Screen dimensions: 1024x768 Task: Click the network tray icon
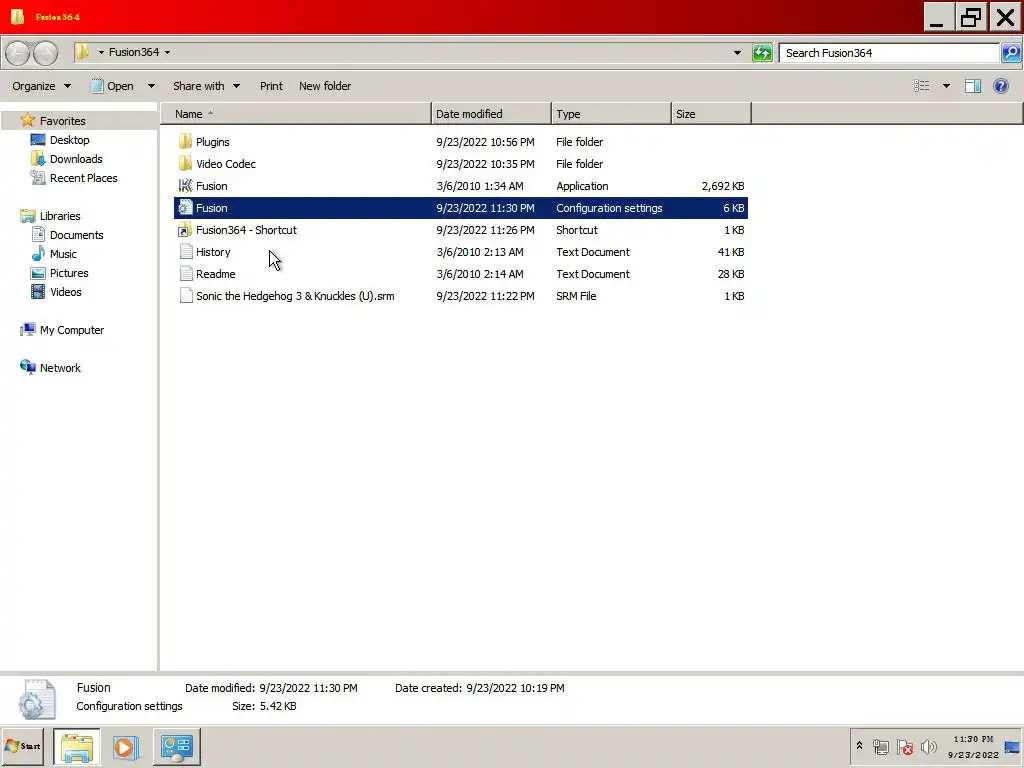click(880, 746)
